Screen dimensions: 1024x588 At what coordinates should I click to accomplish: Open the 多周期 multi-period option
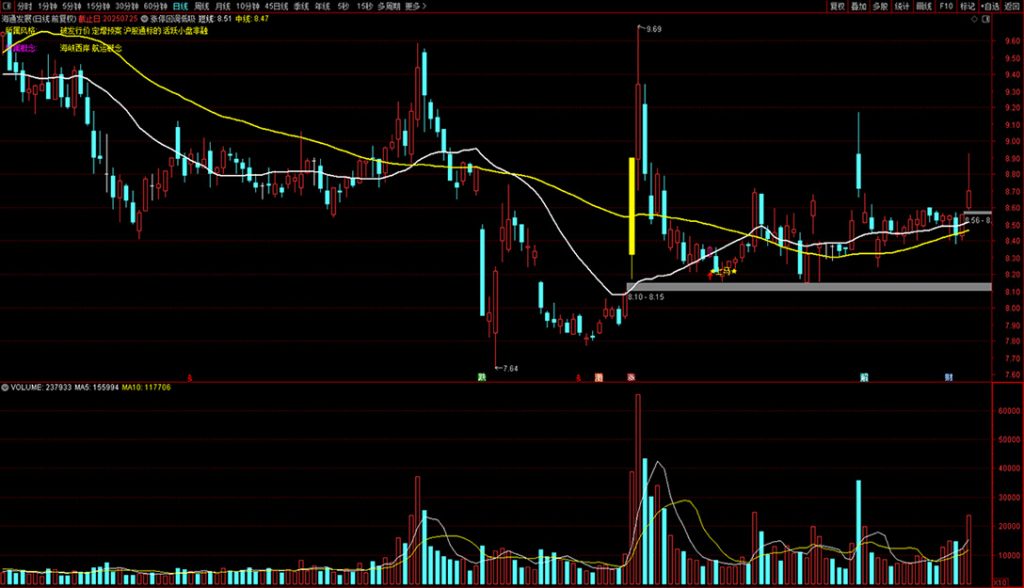pyautogui.click(x=387, y=6)
